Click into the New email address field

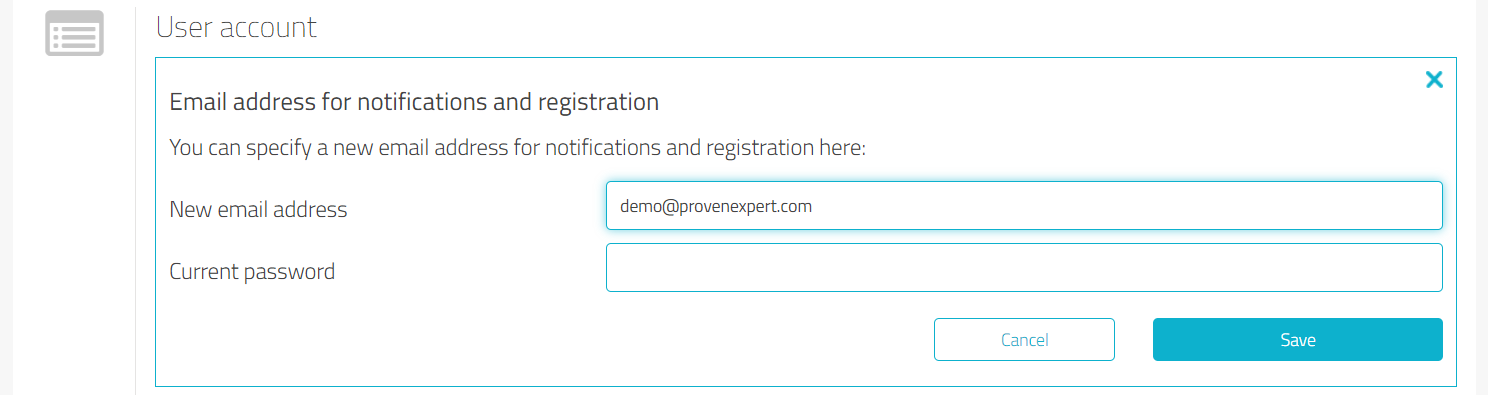(x=1024, y=206)
